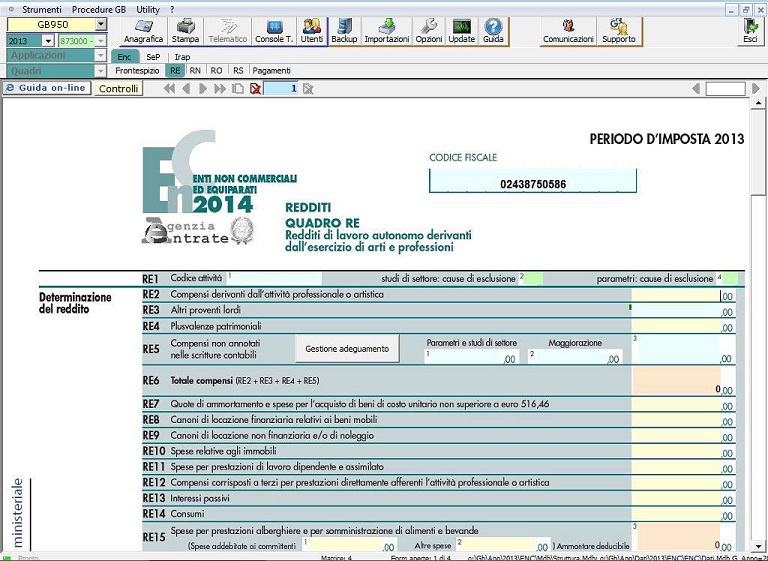The image size is (768, 561).
Task: Click RE15 Spese addebitate ai committenti field
Action: [349, 545]
